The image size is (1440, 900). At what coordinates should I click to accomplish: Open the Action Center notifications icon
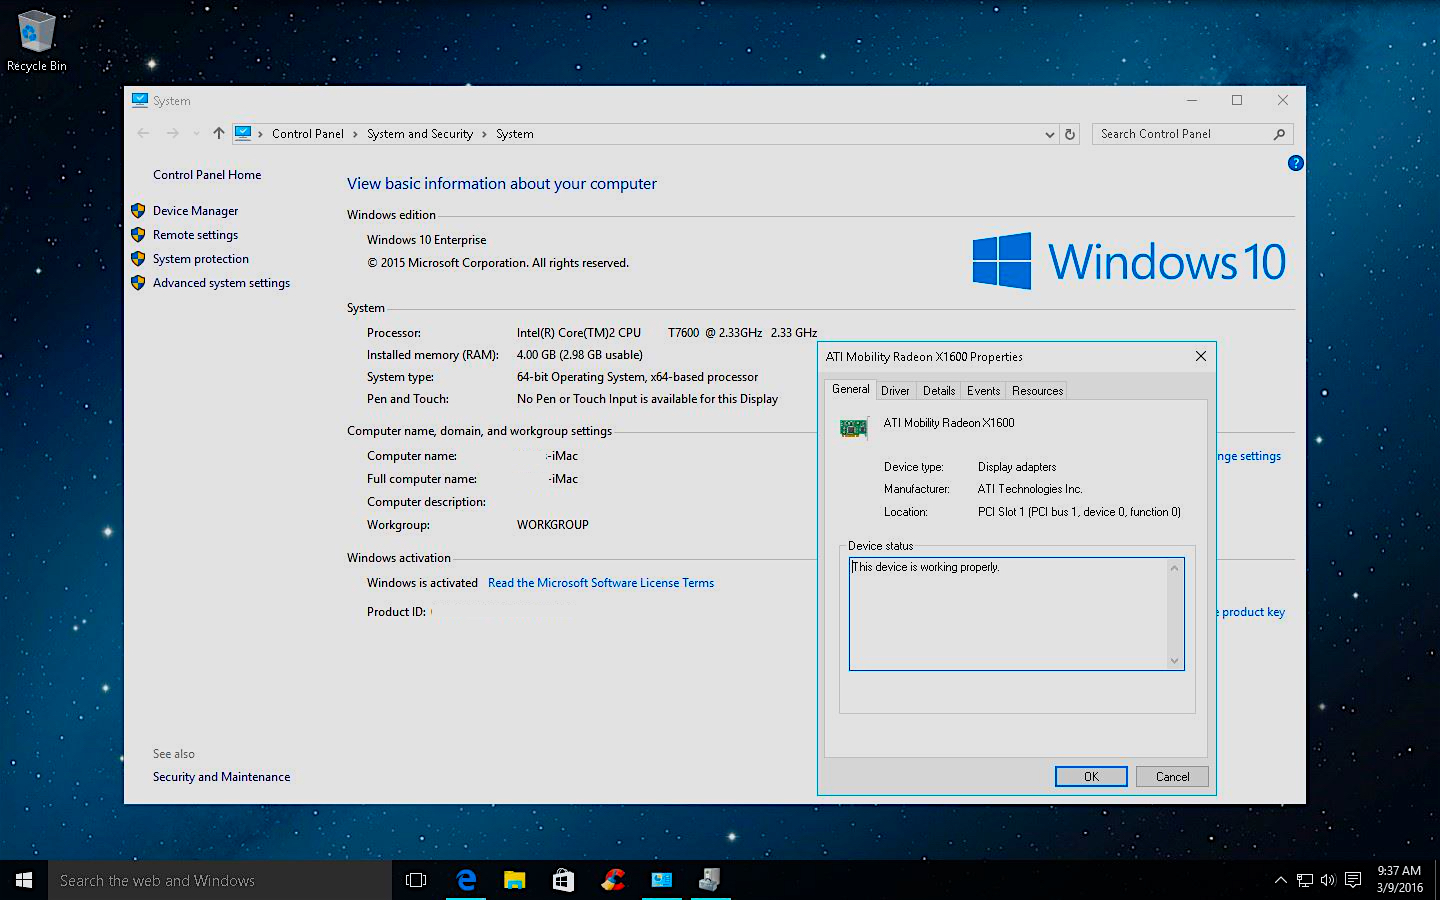pyautogui.click(x=1353, y=880)
